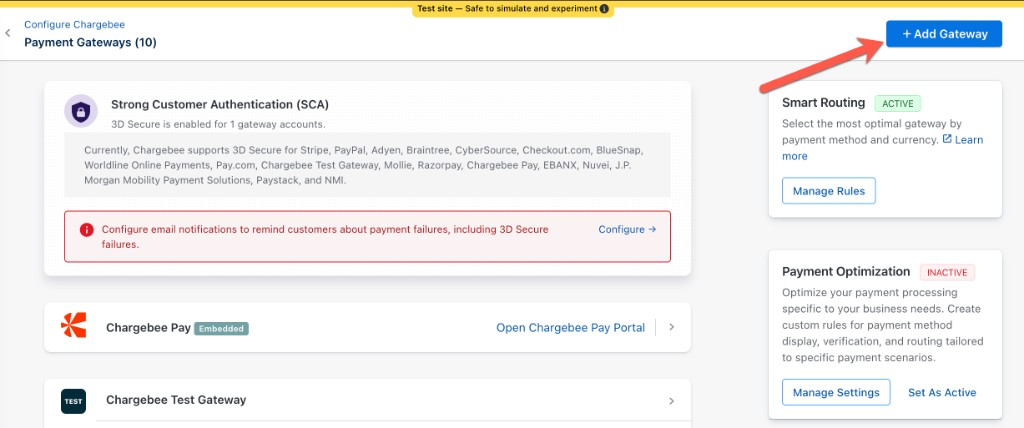Expand the Chargebee Pay row chevron
1024x428 pixels.
click(x=671, y=327)
